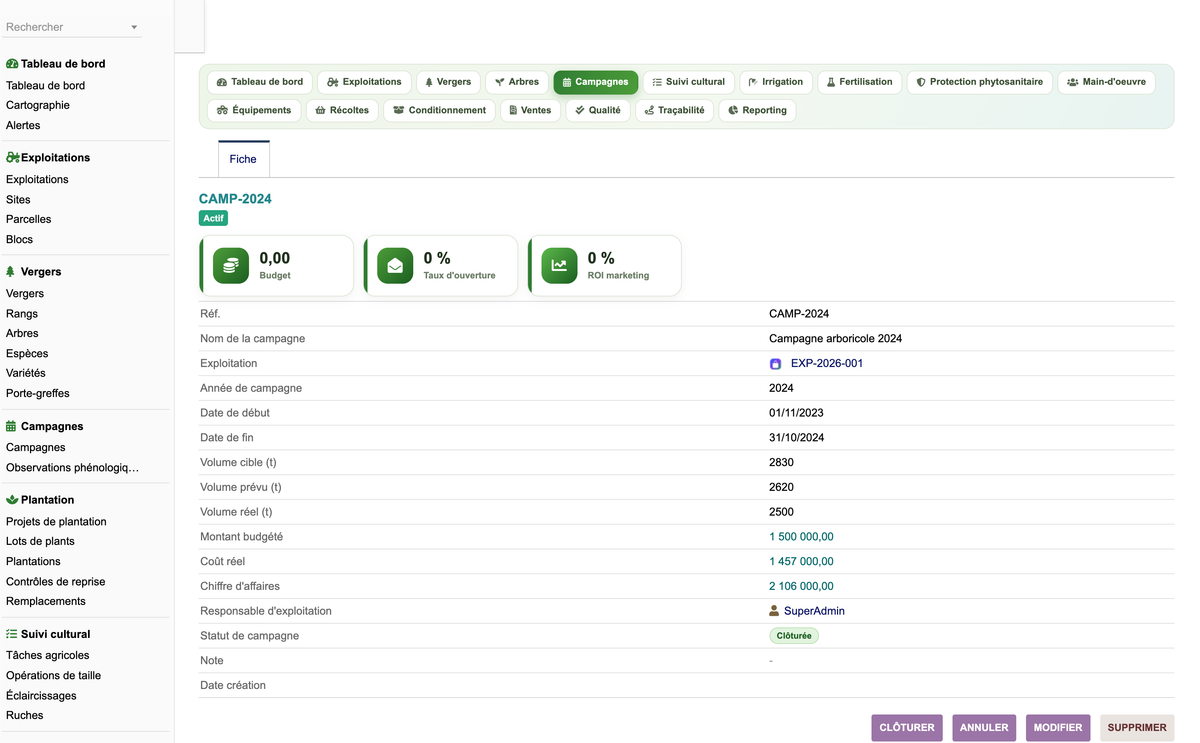Image resolution: width=1200 pixels, height=743 pixels.
Task: Open the Irrigation tab
Action: (776, 82)
